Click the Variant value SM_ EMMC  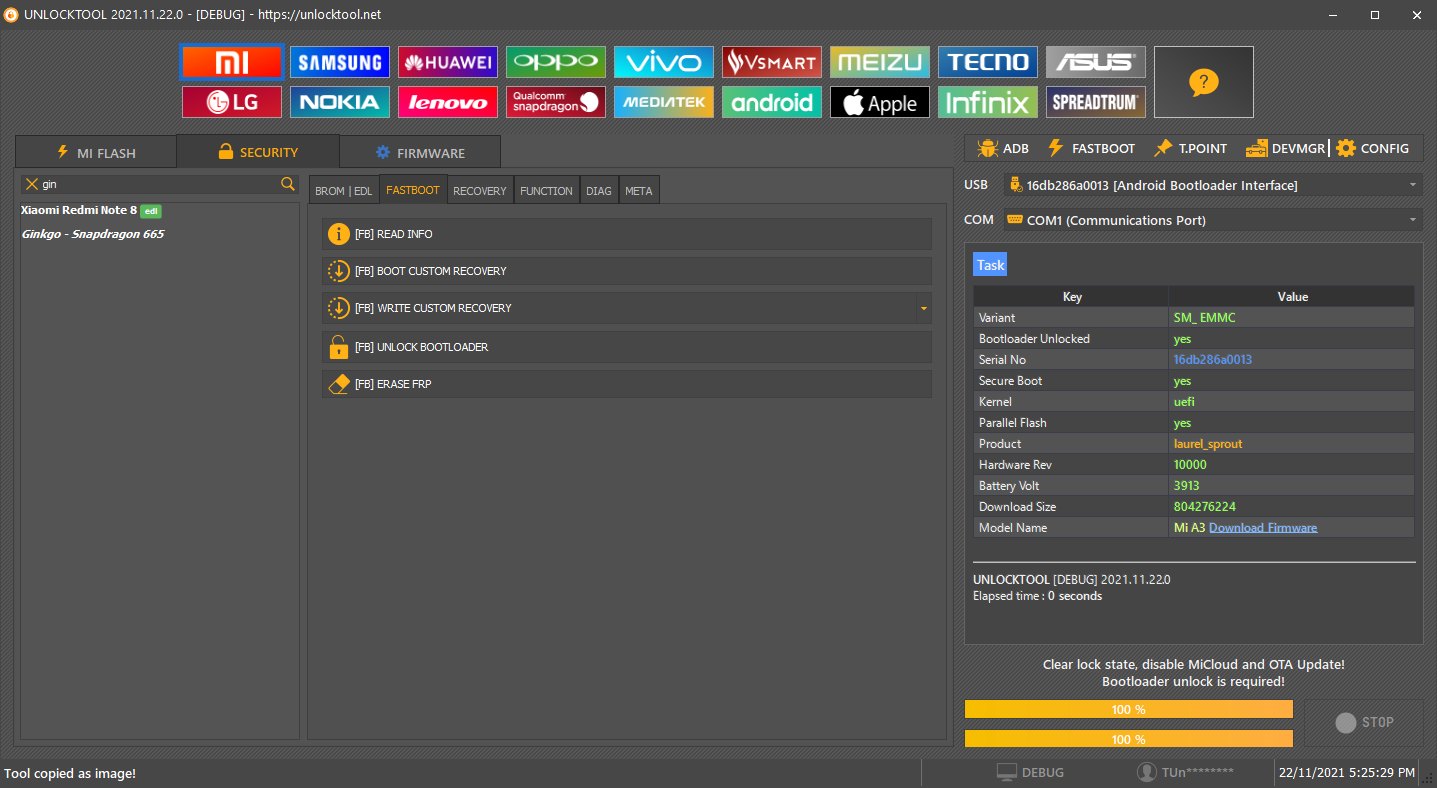pyautogui.click(x=1204, y=317)
